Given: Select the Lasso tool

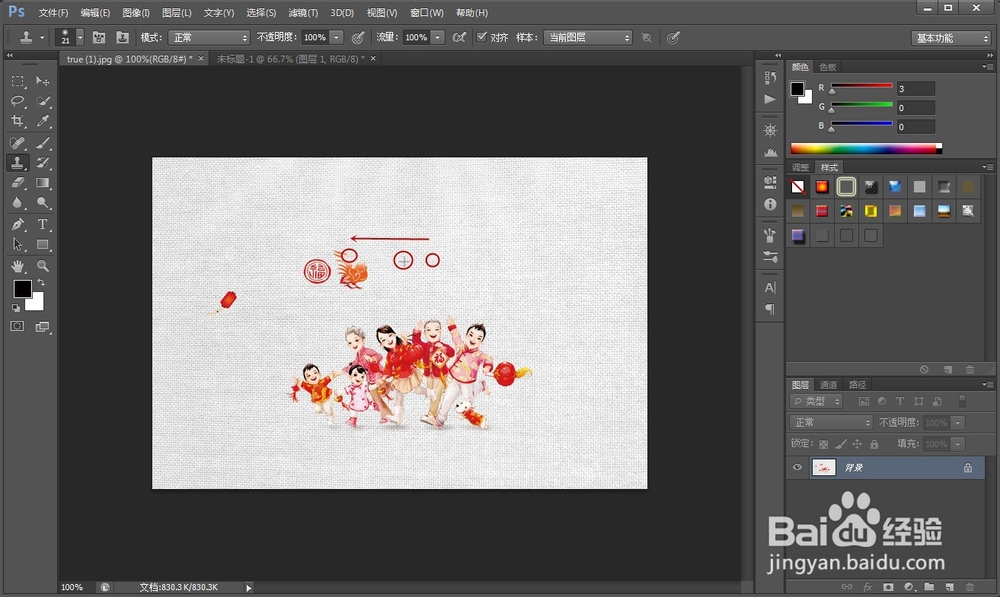Looking at the screenshot, I should tap(18, 101).
